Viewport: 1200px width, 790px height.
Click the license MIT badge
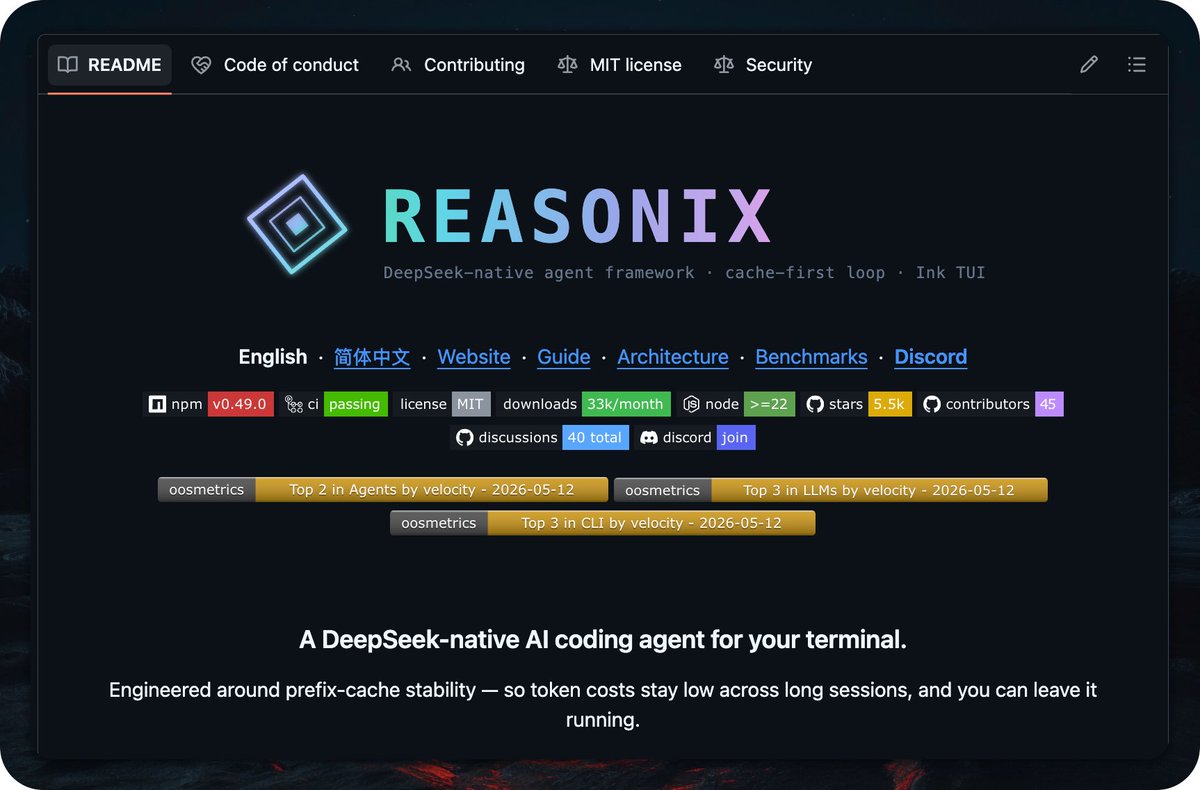[444, 404]
